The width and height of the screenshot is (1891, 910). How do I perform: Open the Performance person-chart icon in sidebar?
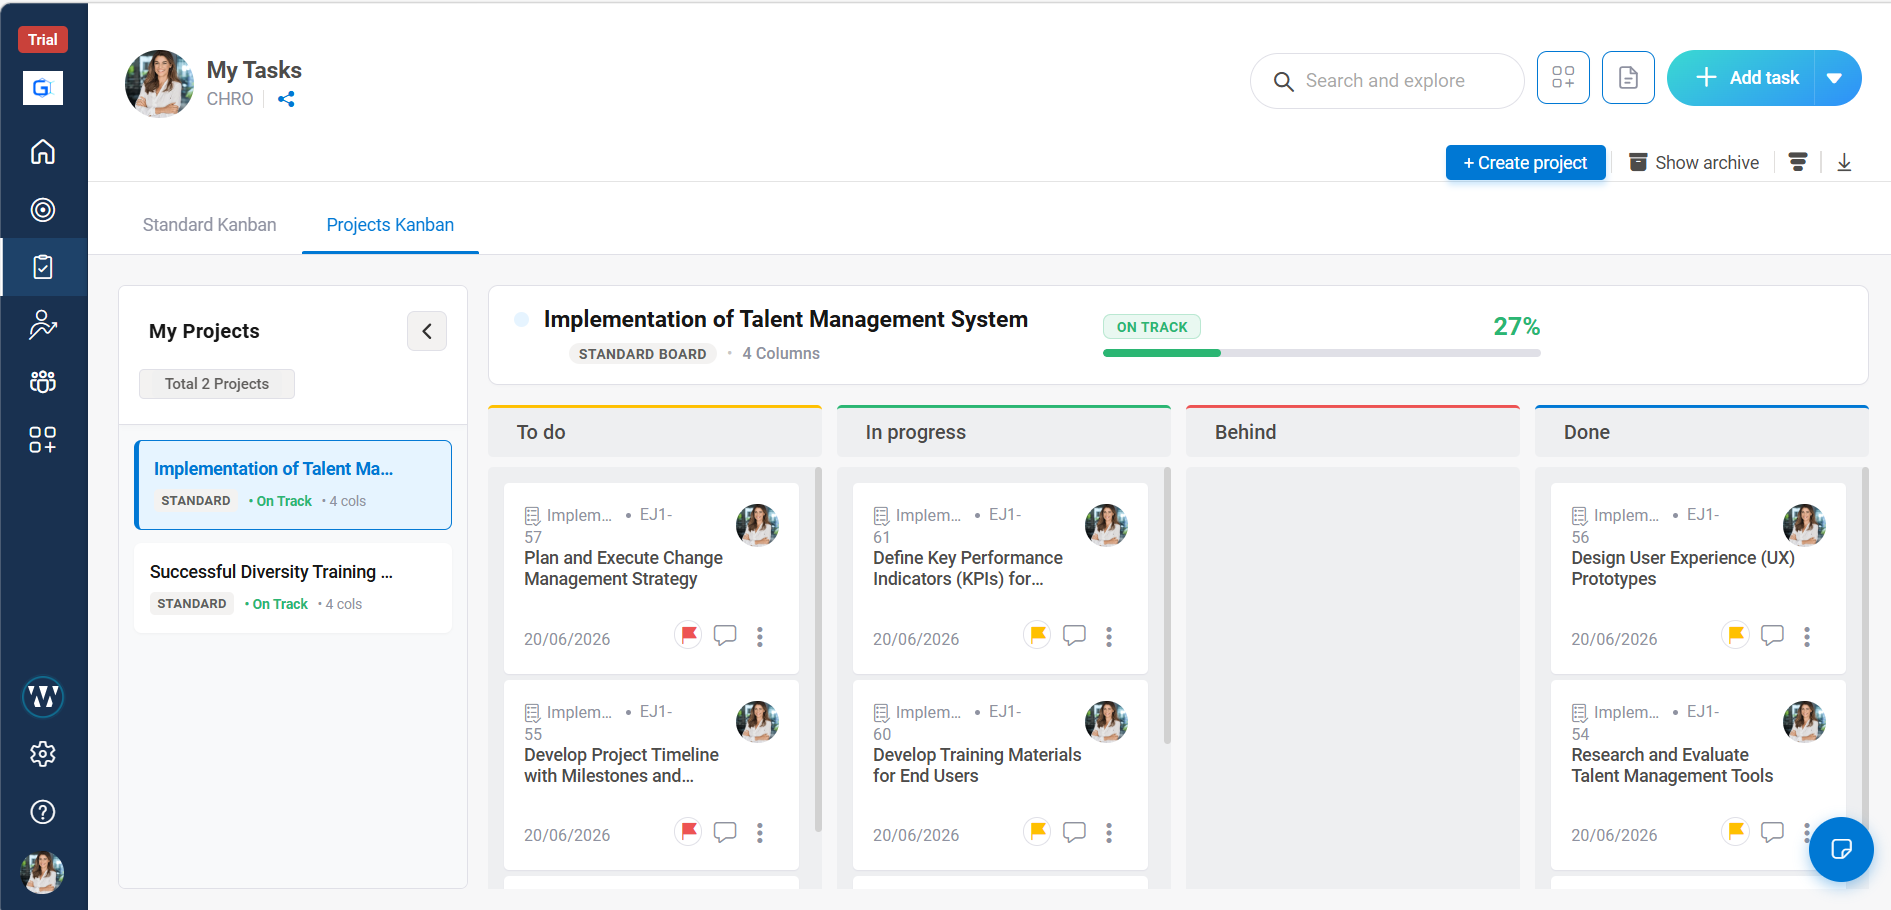(43, 324)
